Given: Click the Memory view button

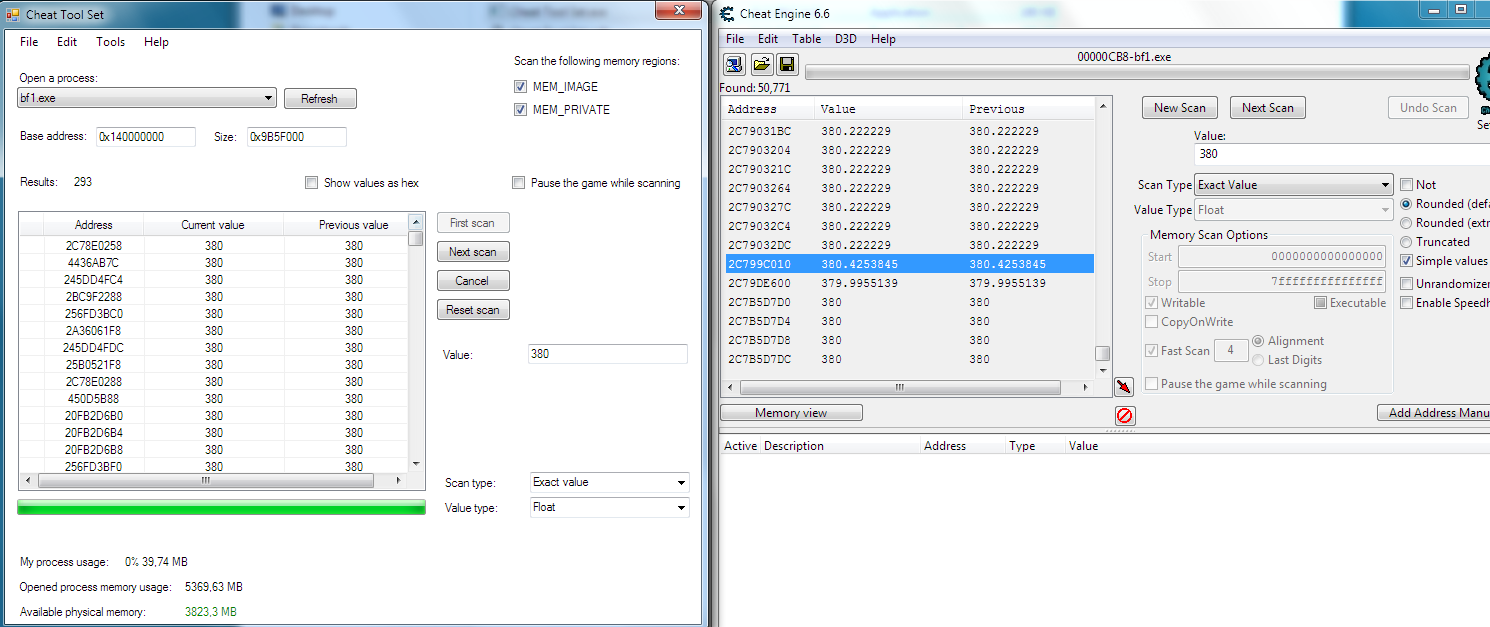Looking at the screenshot, I should 791,413.
